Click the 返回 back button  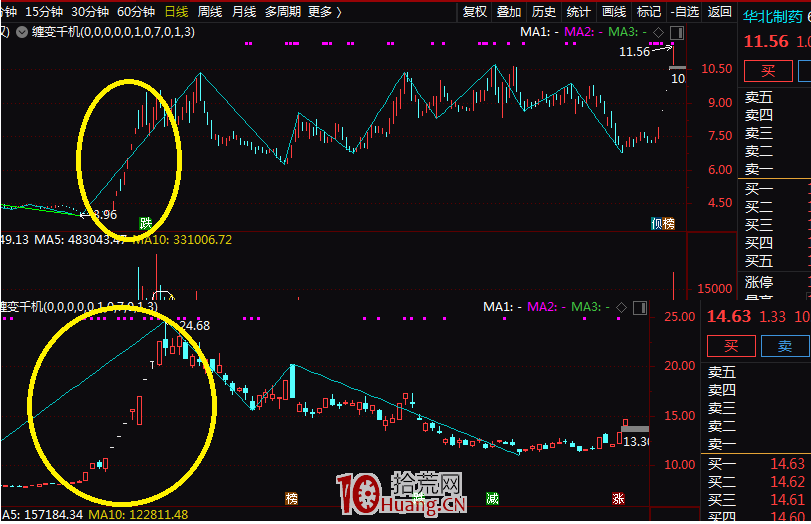[719, 11]
